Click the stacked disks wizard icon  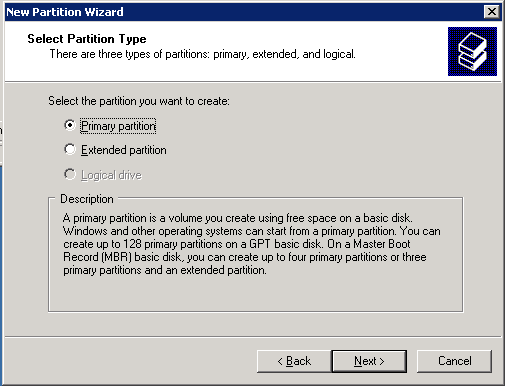(472, 51)
